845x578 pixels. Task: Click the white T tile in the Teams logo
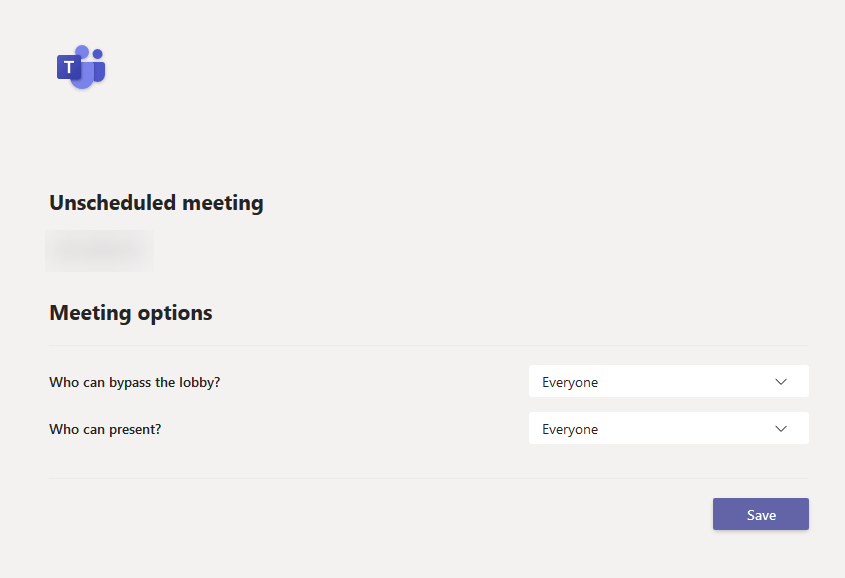coord(69,67)
